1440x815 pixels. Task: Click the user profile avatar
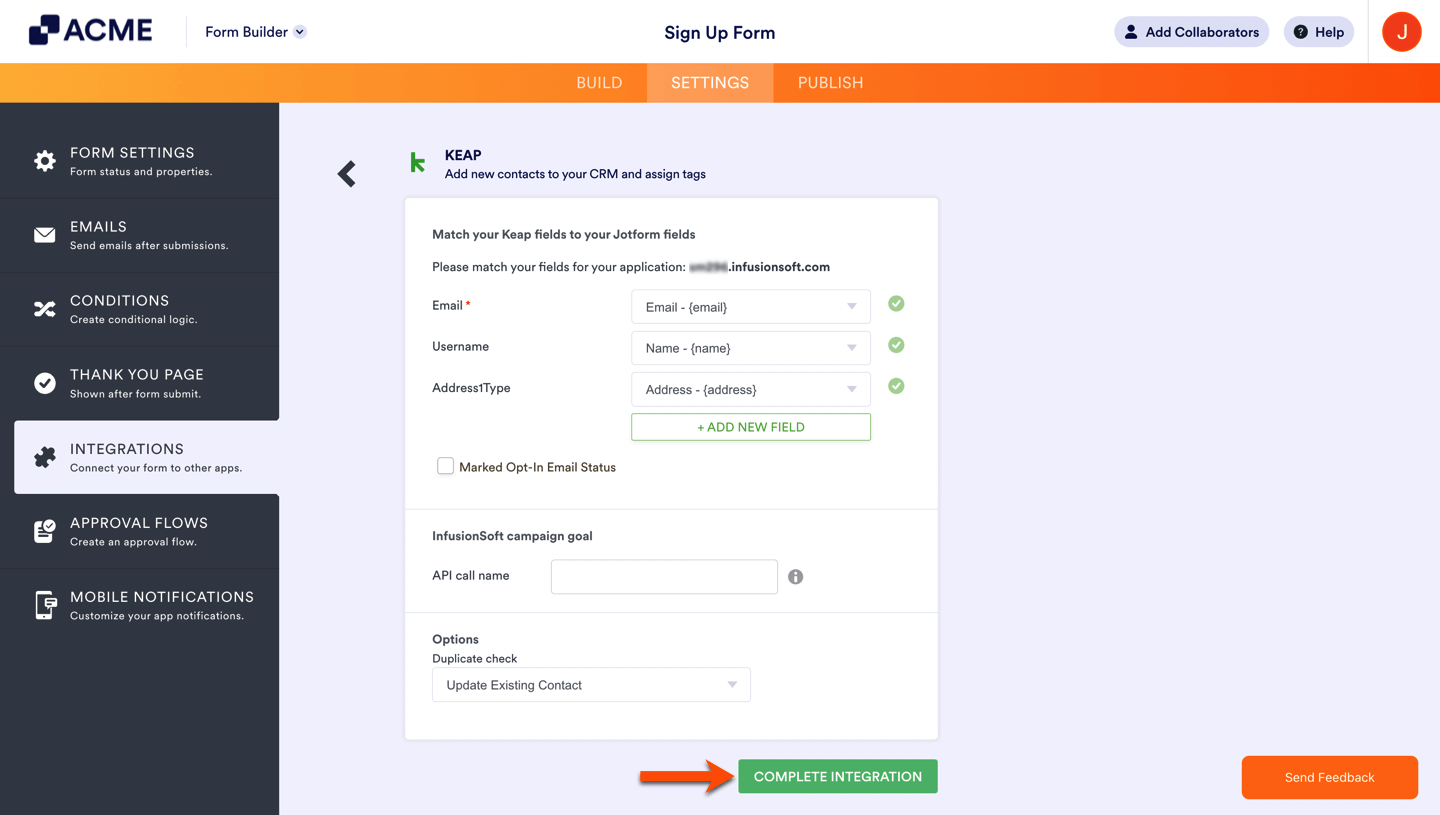(1401, 31)
